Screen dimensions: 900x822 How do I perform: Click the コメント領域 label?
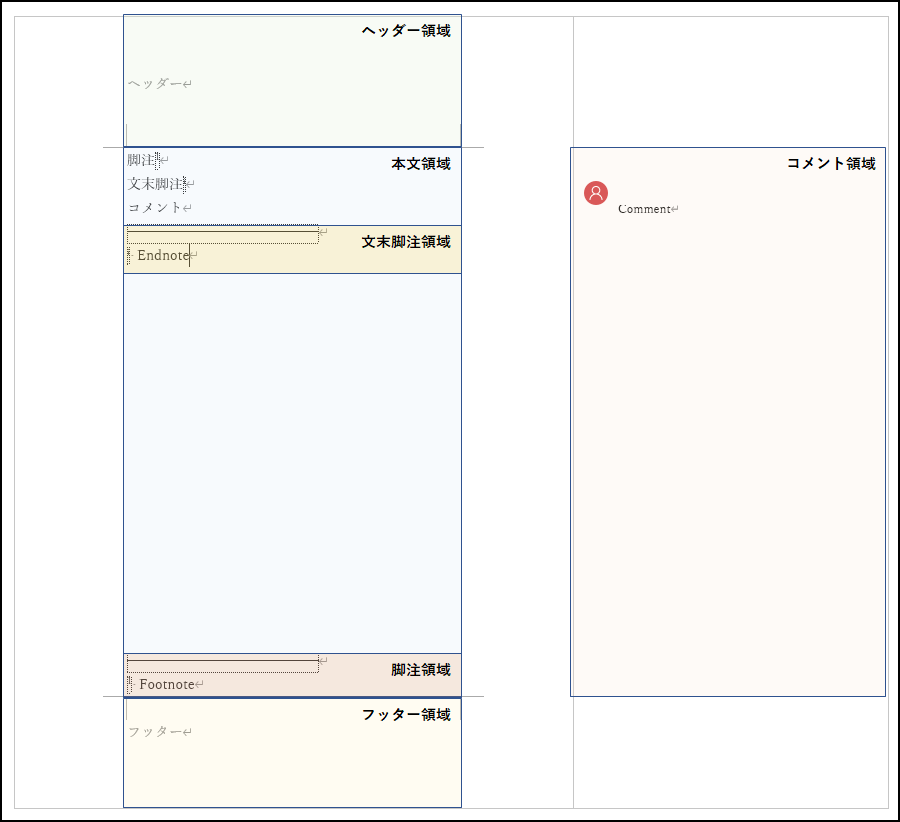click(x=830, y=164)
